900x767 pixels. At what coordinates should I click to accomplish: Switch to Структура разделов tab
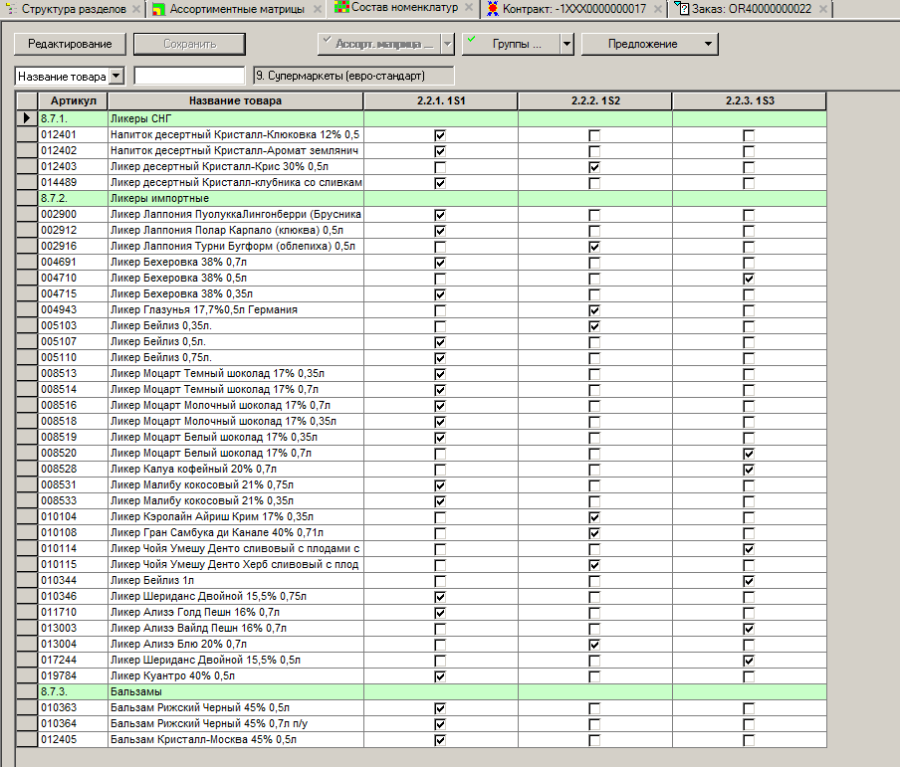(x=73, y=9)
